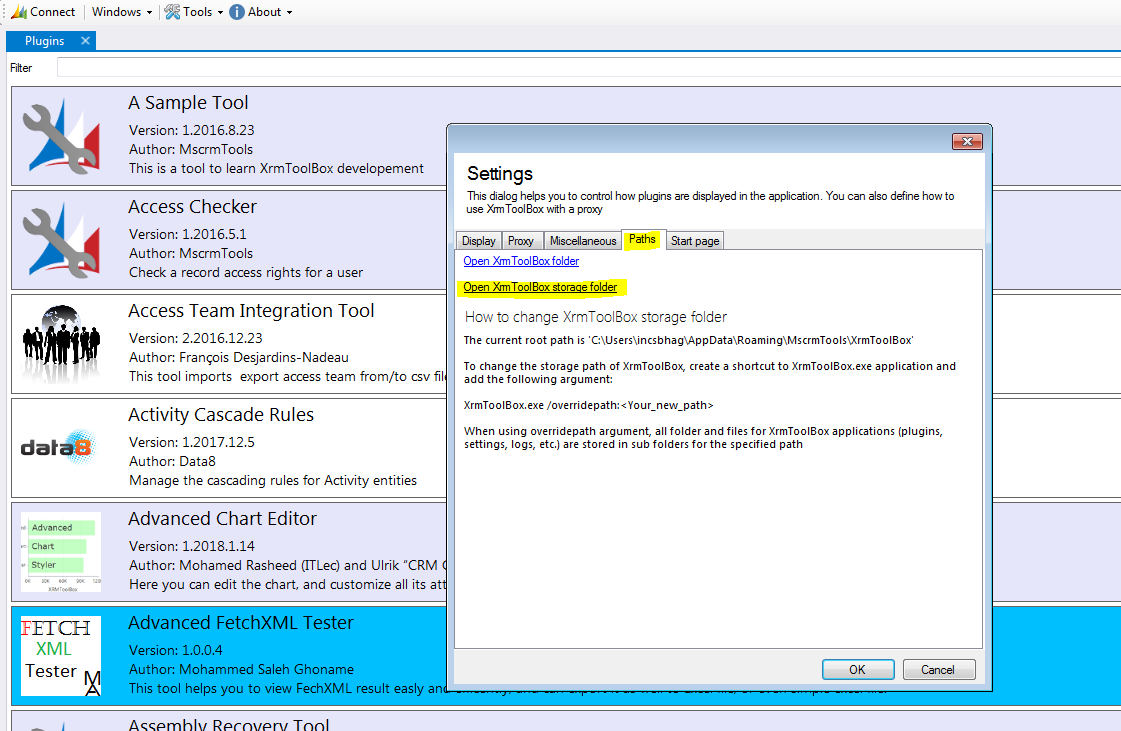Confirm settings with OK button
The width and height of the screenshot is (1121, 731).
857,669
